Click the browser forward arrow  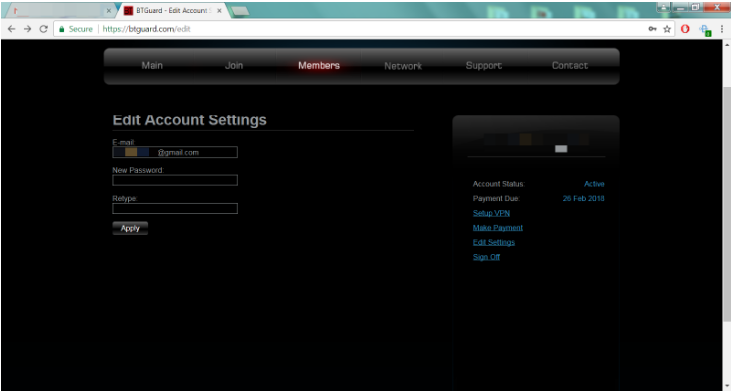28,29
